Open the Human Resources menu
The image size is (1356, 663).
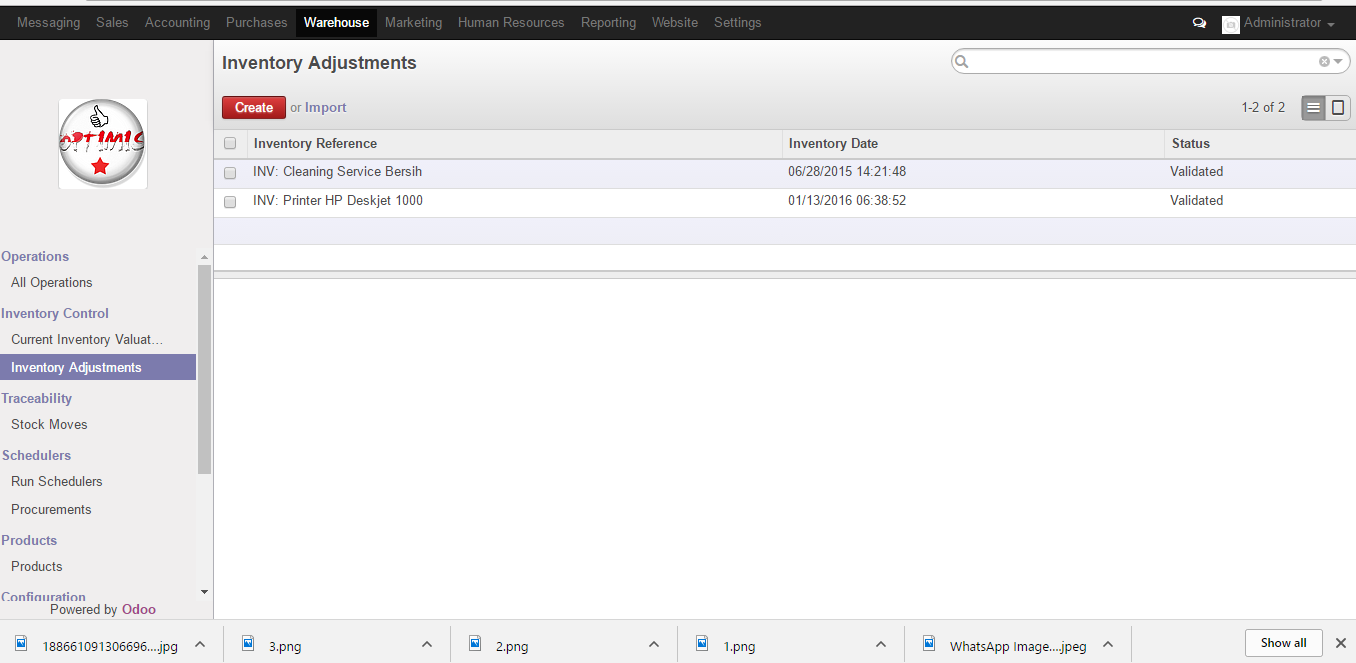pyautogui.click(x=511, y=22)
